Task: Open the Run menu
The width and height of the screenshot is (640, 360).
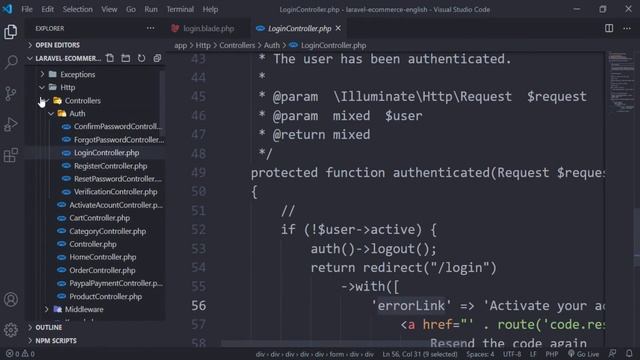Action: 151,9
